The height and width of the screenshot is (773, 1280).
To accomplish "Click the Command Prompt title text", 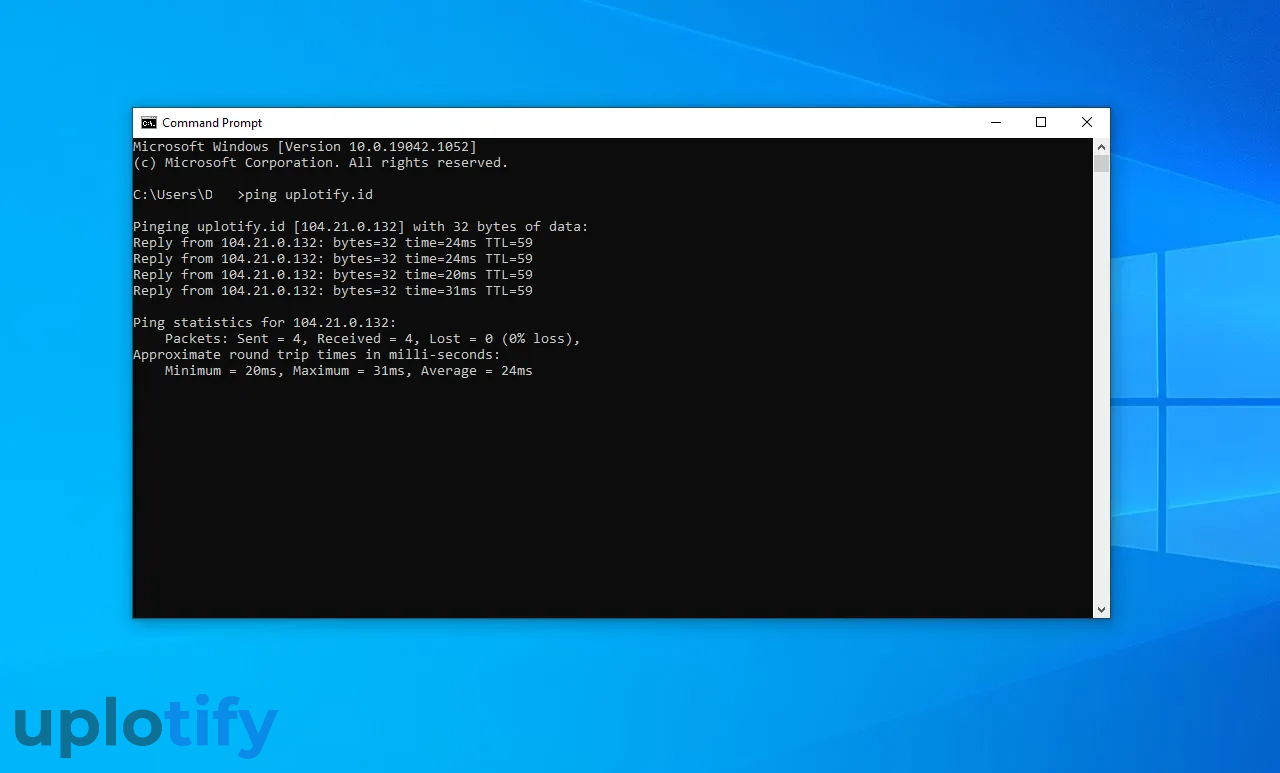I will (x=212, y=123).
